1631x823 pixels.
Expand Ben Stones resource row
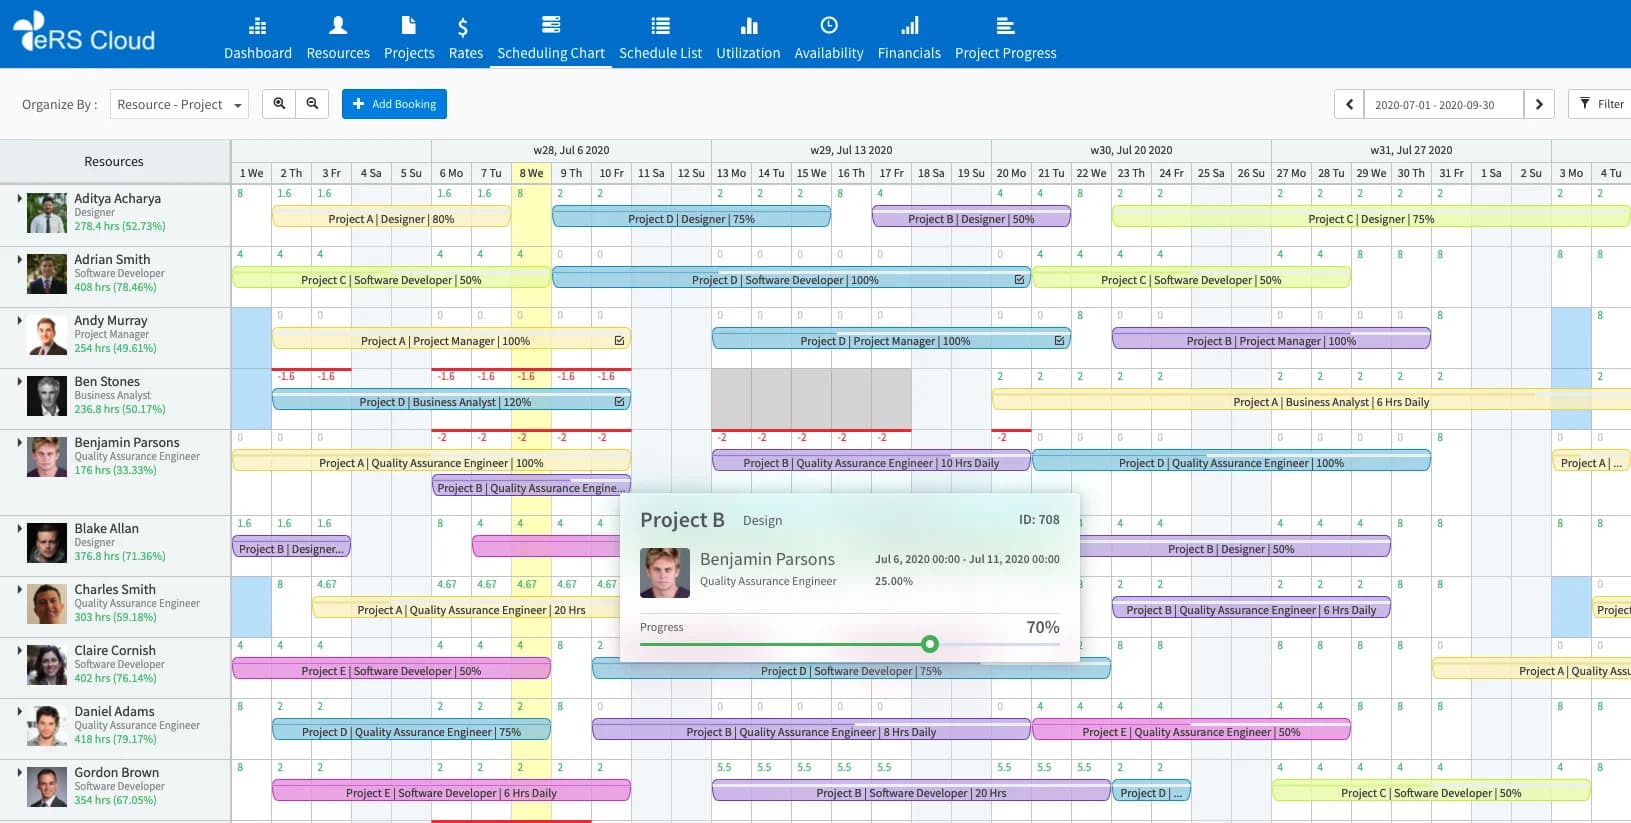point(19,381)
